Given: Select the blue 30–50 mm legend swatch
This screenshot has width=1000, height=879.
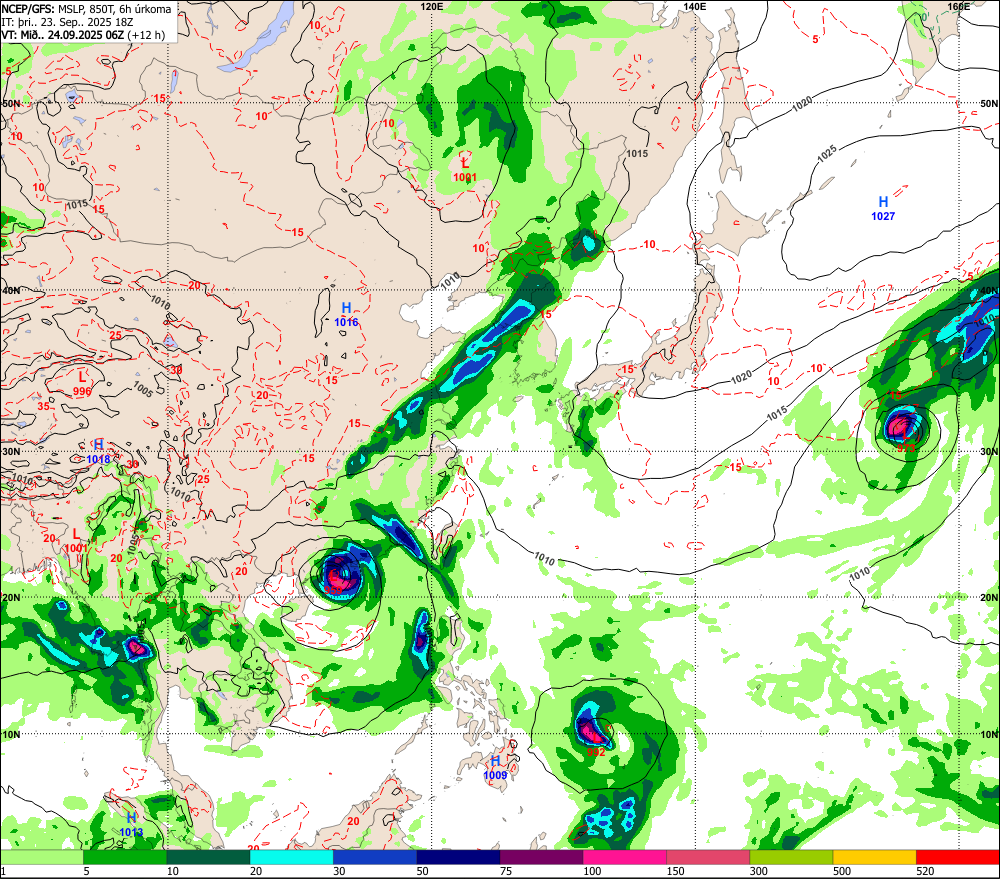Looking at the screenshot, I should [375, 857].
